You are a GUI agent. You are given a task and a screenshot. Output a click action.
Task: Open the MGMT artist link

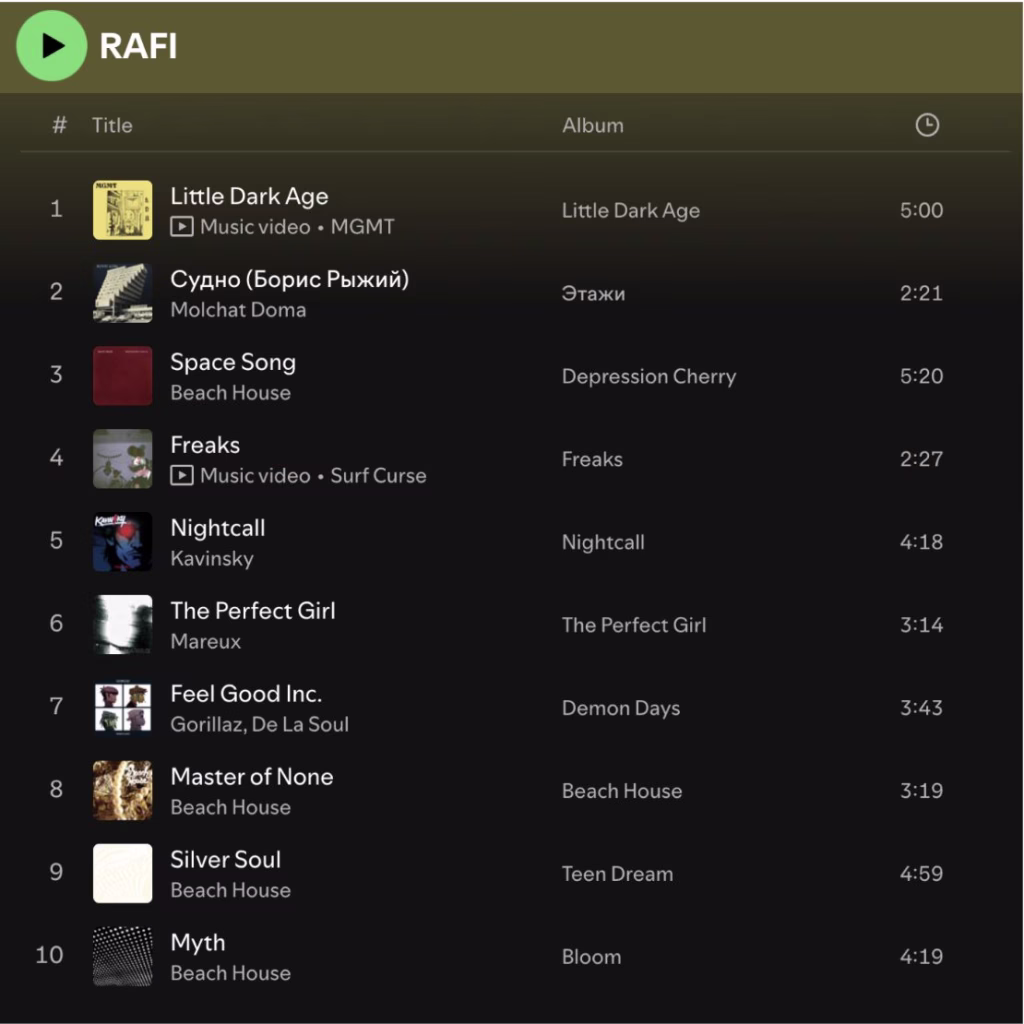pos(362,227)
